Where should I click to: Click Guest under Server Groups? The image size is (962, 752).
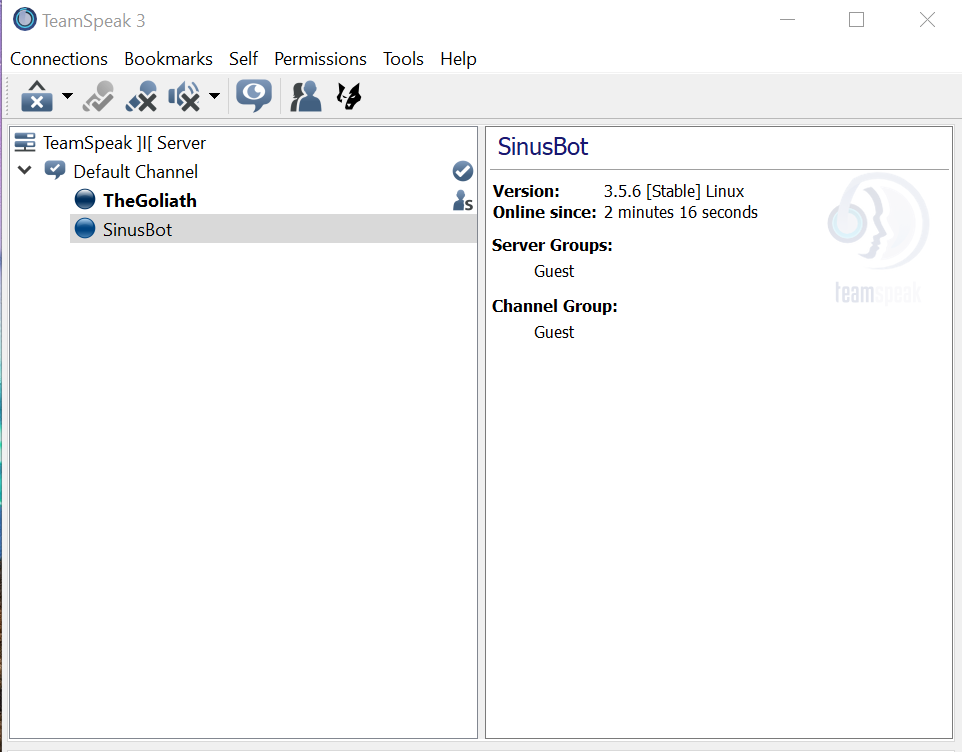(554, 271)
